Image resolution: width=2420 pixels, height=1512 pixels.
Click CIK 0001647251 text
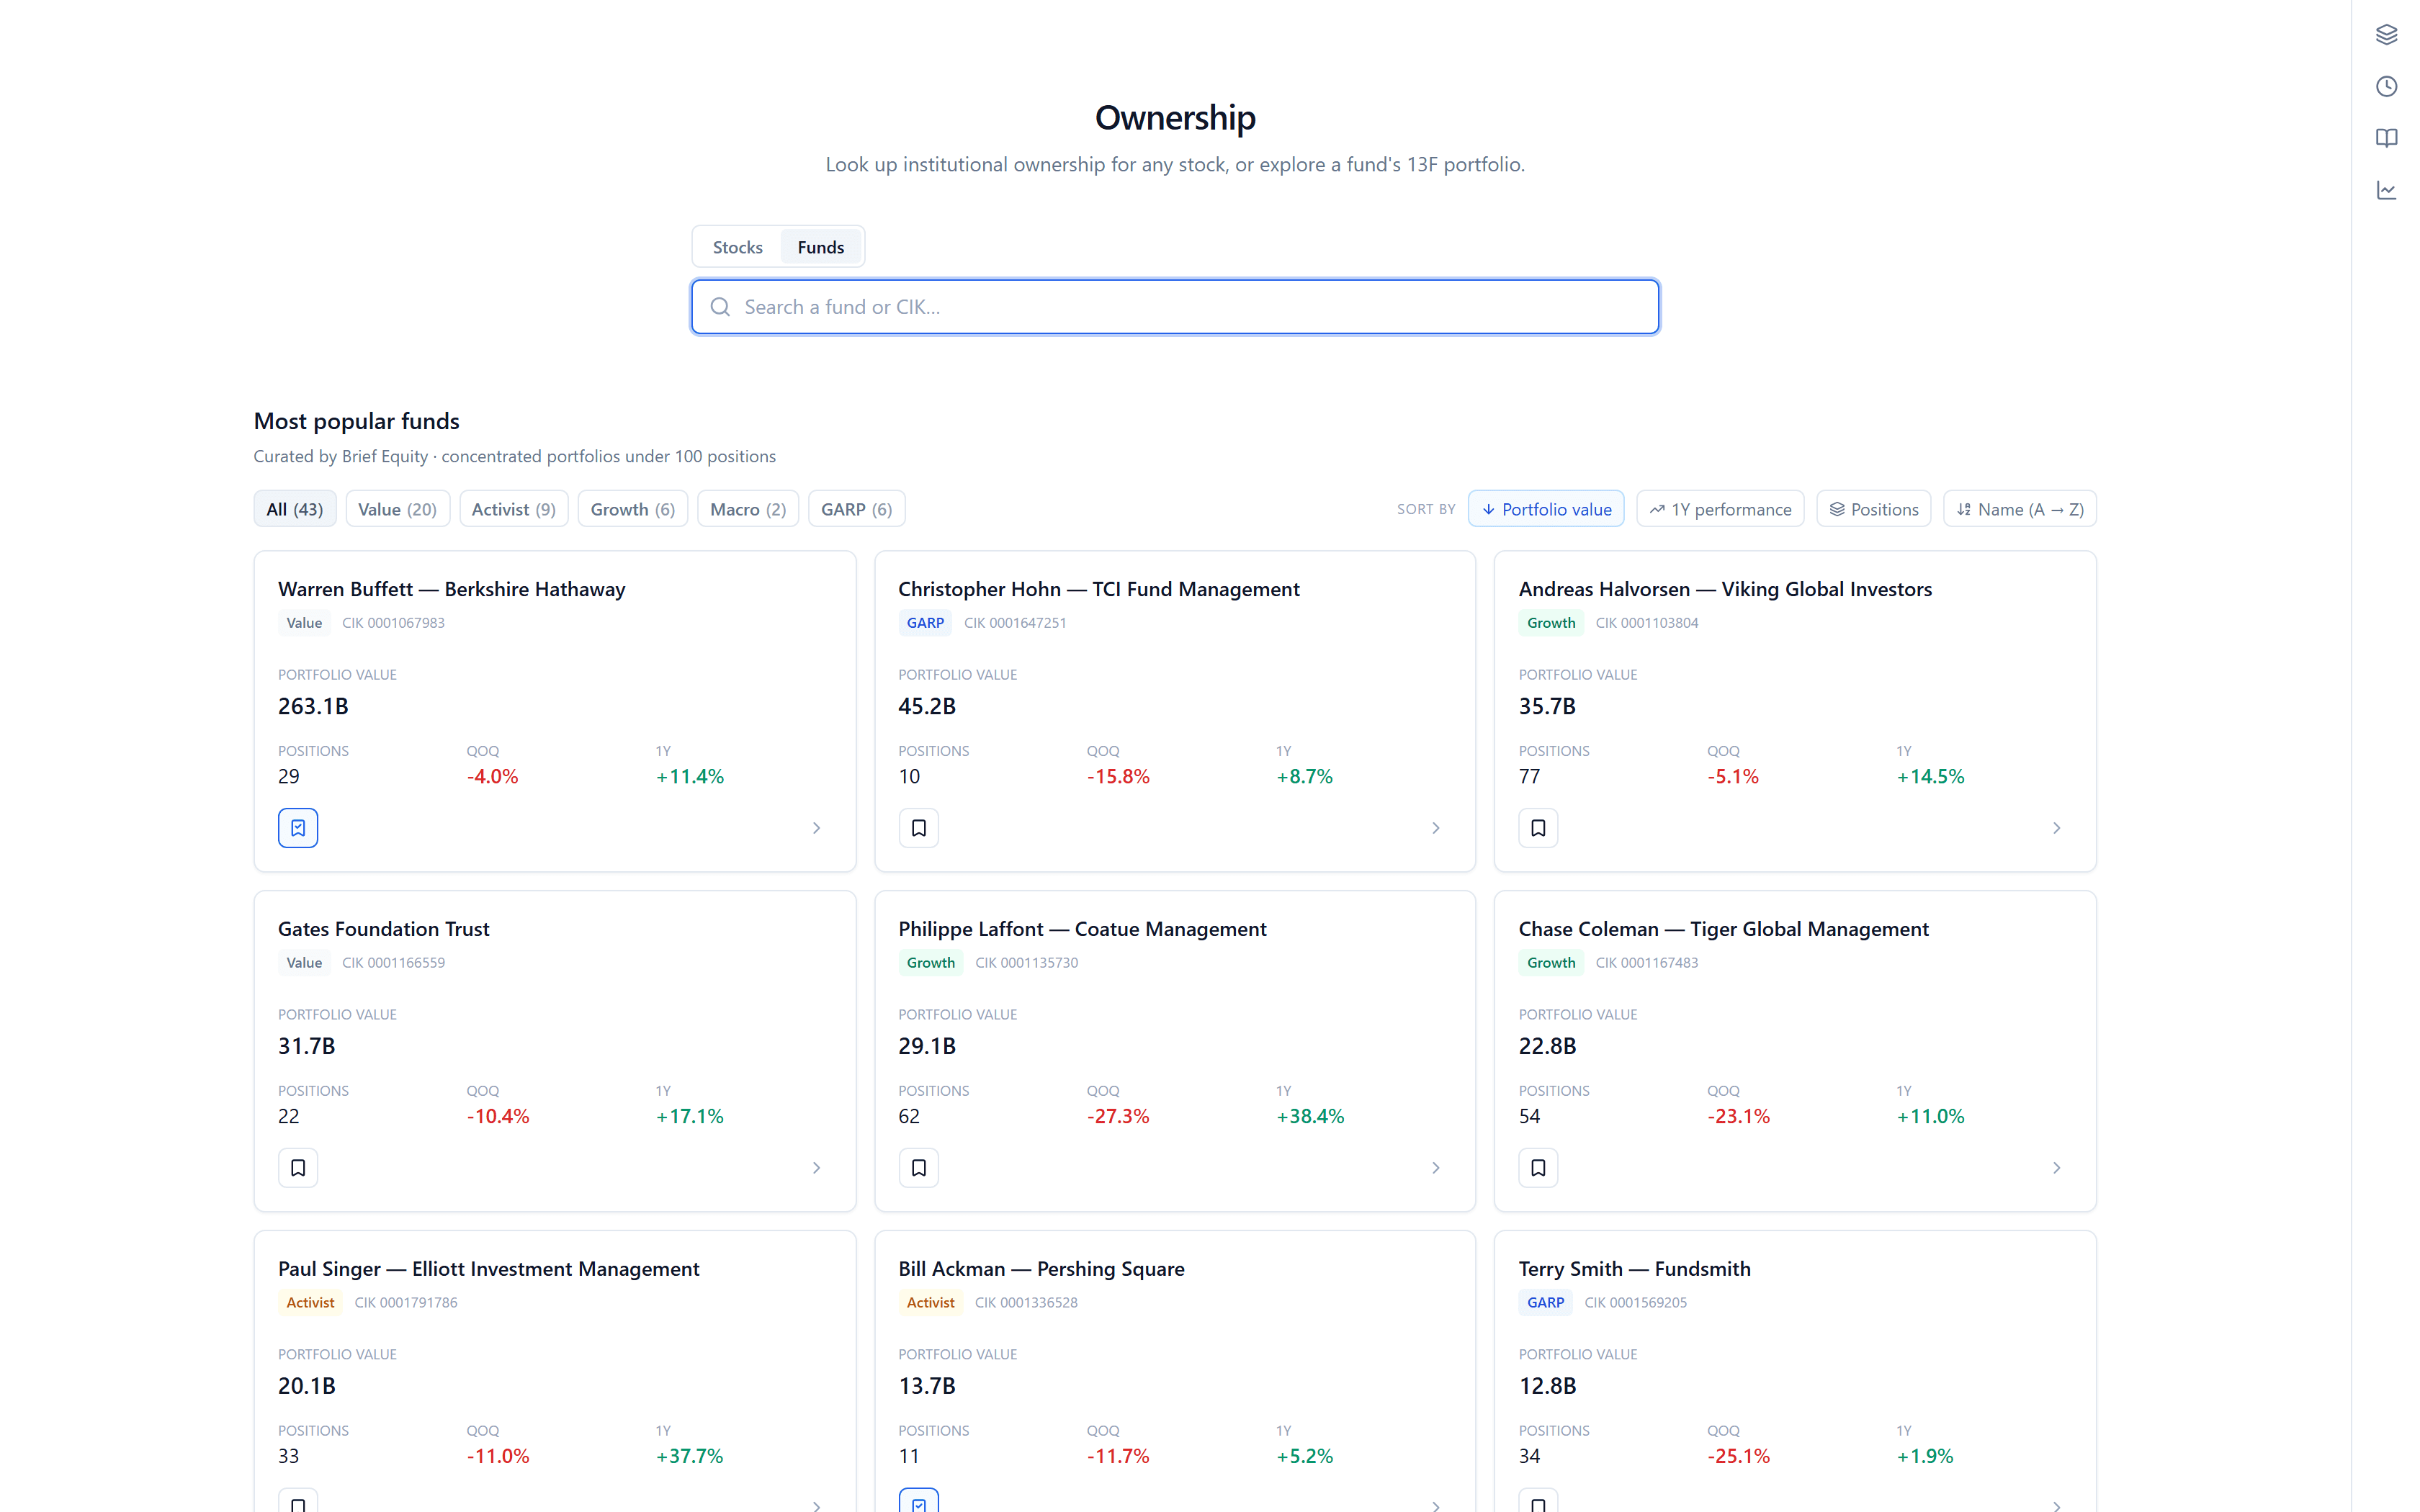[x=1015, y=623]
